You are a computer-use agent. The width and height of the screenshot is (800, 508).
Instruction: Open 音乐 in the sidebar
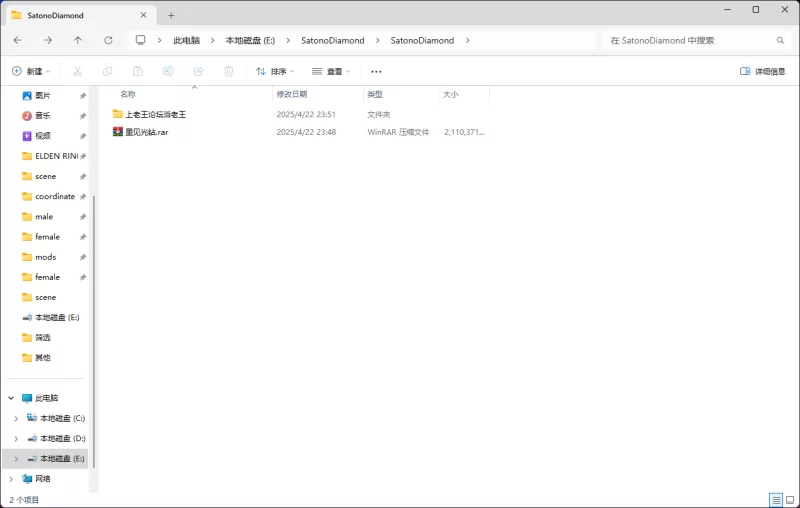[x=43, y=116]
